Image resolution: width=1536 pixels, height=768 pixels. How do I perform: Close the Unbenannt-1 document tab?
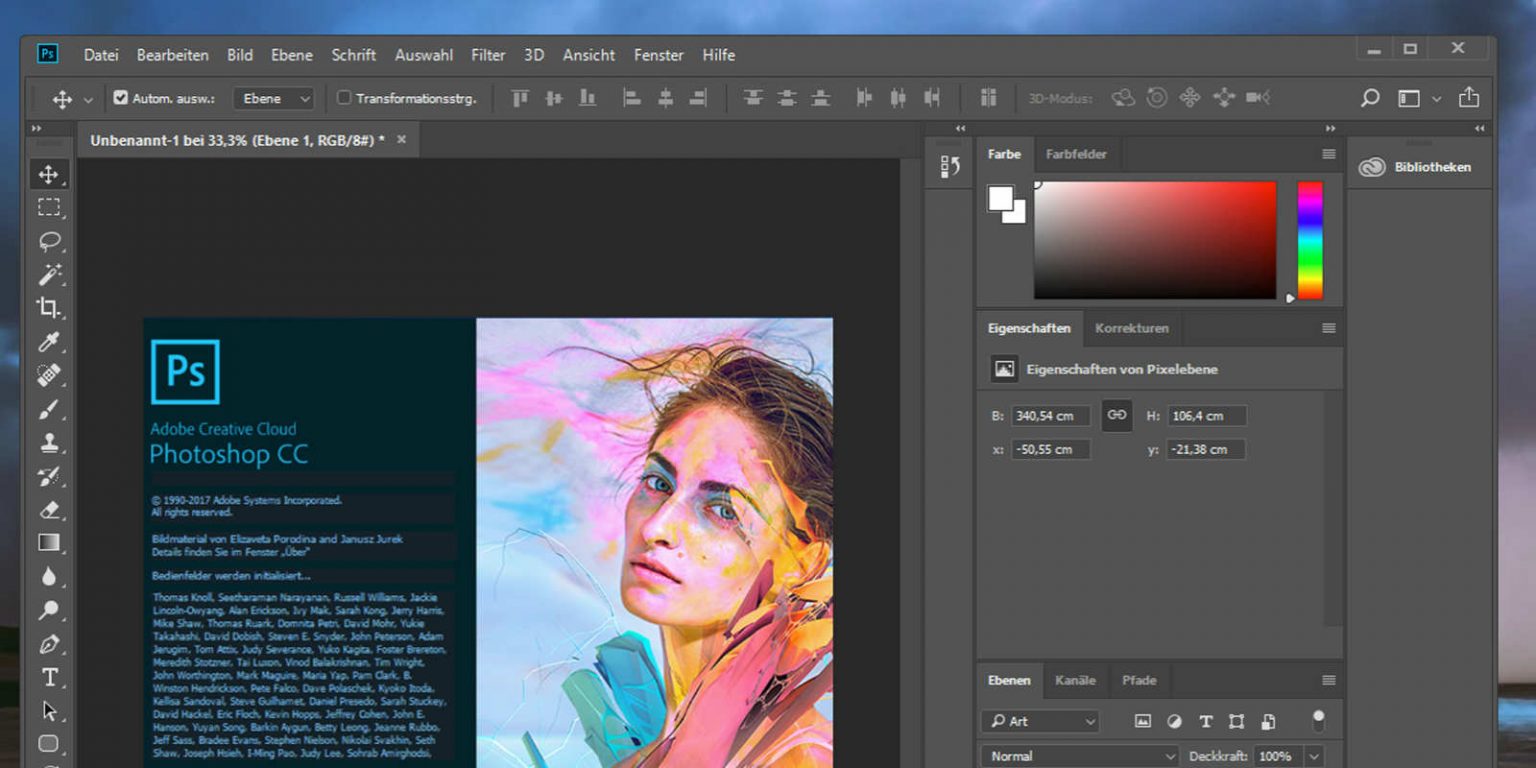(401, 140)
